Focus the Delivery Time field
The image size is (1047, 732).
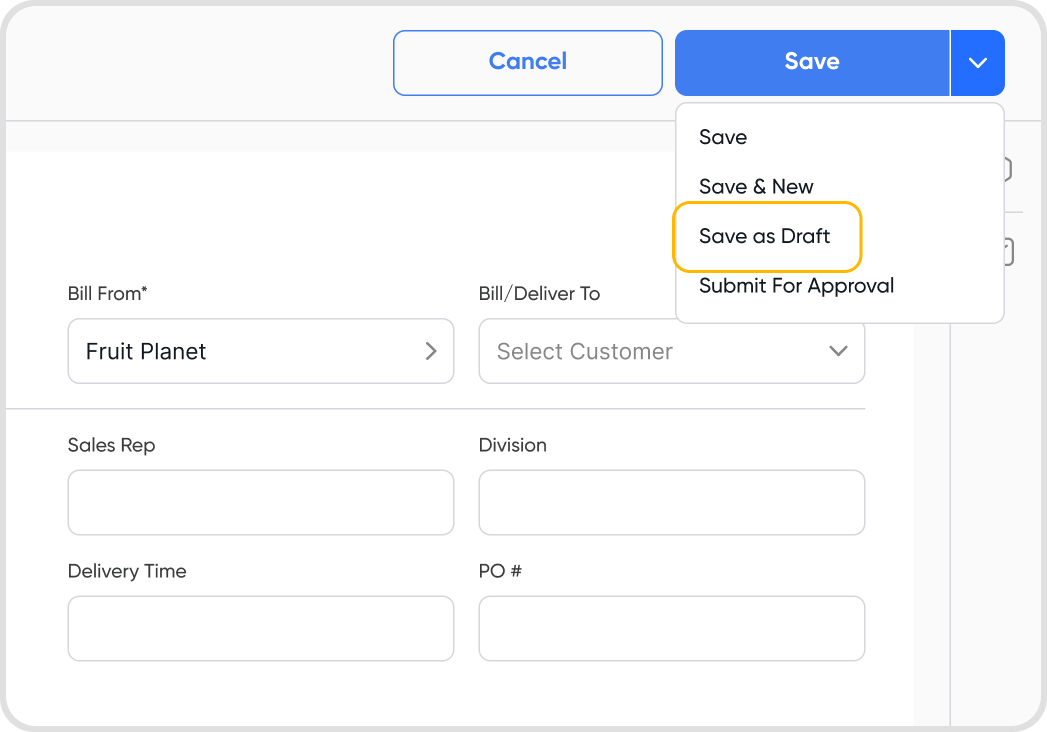coord(260,628)
